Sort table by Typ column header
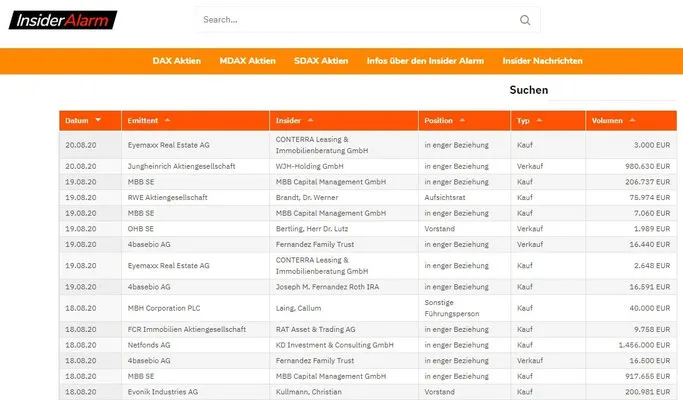This screenshot has height=400, width=683. (548, 121)
